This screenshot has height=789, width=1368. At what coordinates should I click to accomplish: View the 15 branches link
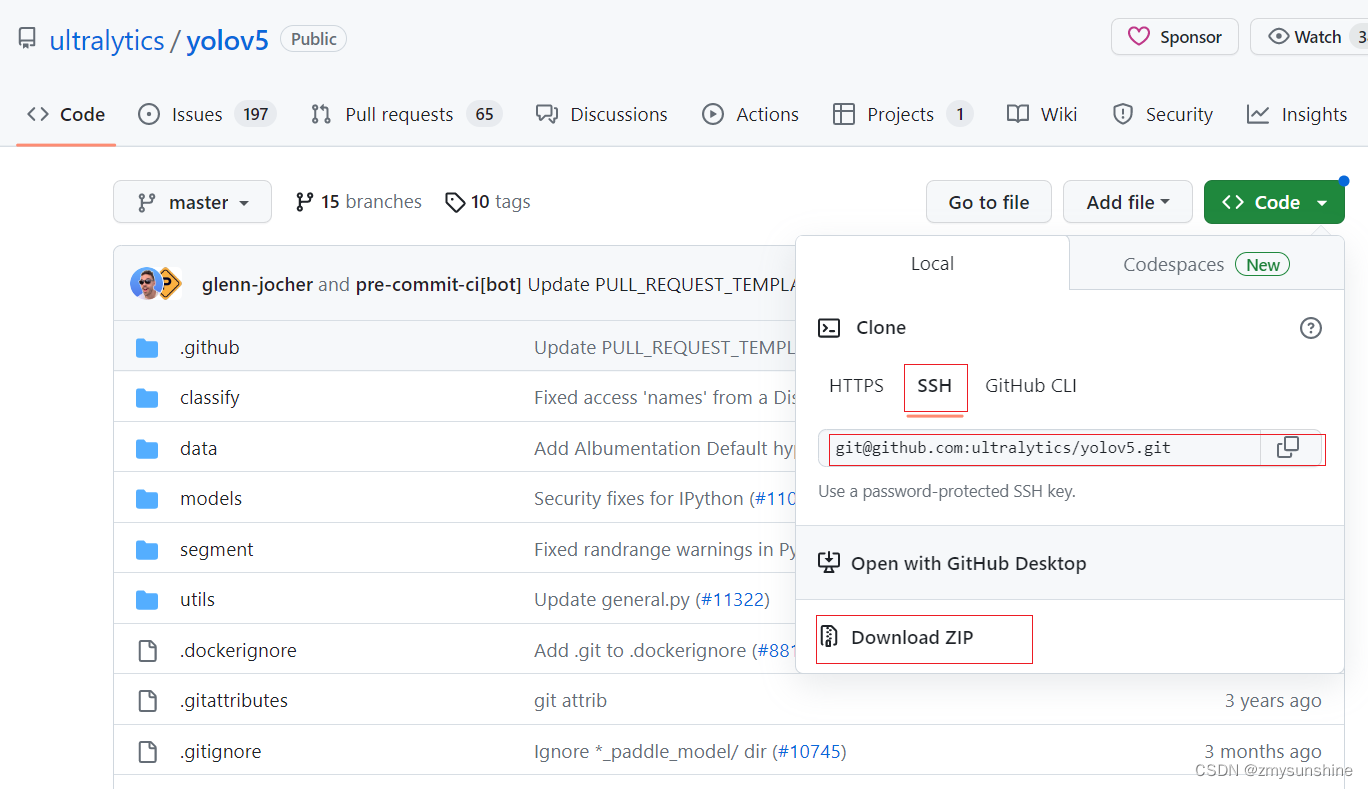coord(359,202)
